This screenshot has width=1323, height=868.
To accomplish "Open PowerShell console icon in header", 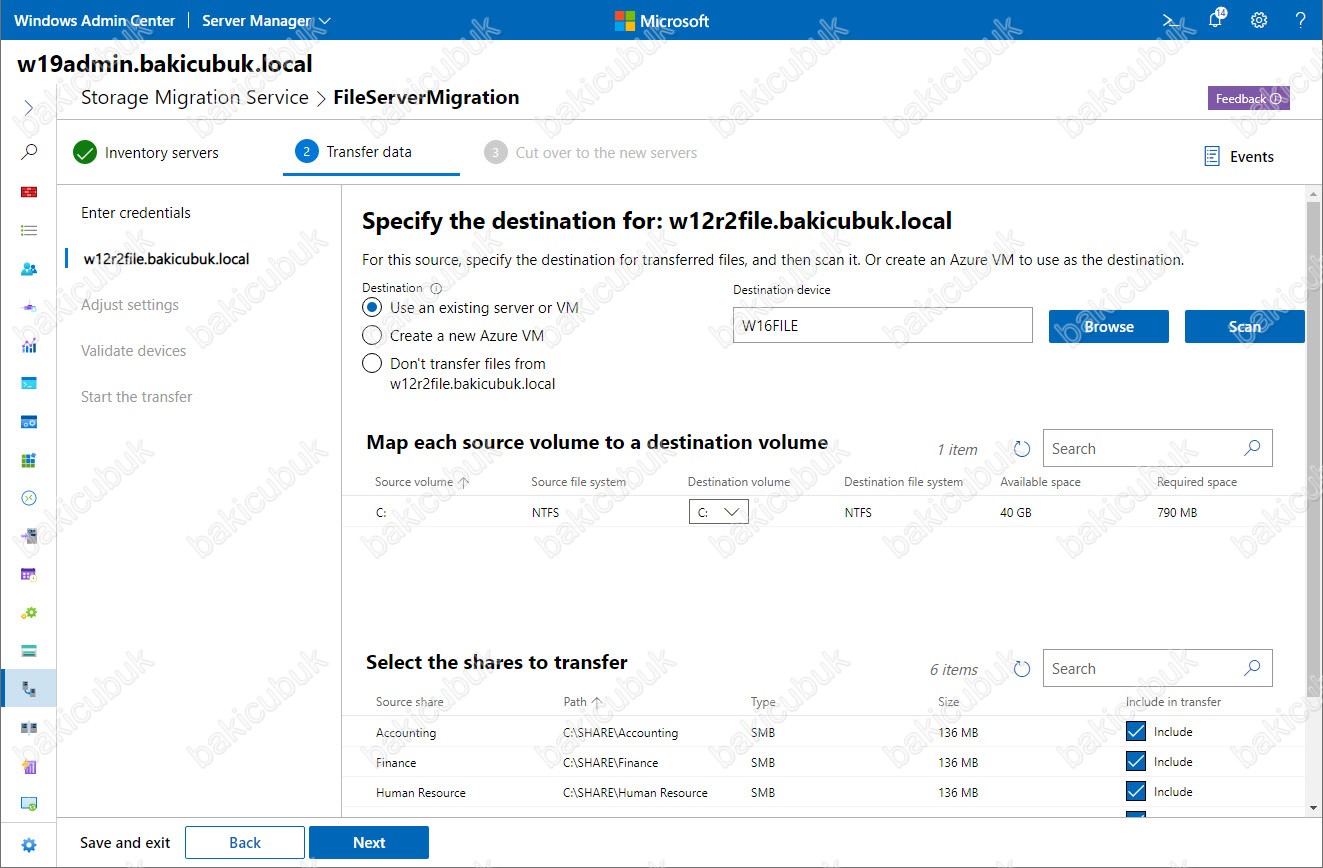I will click(x=1171, y=20).
